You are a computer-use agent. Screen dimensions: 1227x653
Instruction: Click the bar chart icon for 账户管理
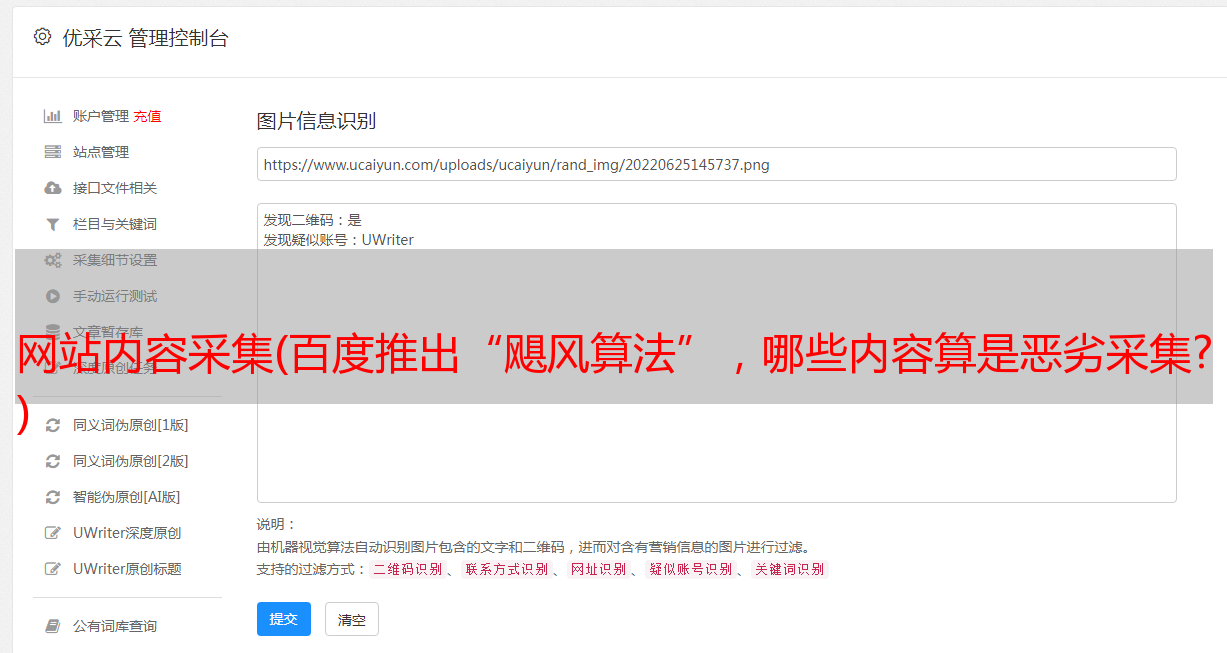(x=53, y=116)
